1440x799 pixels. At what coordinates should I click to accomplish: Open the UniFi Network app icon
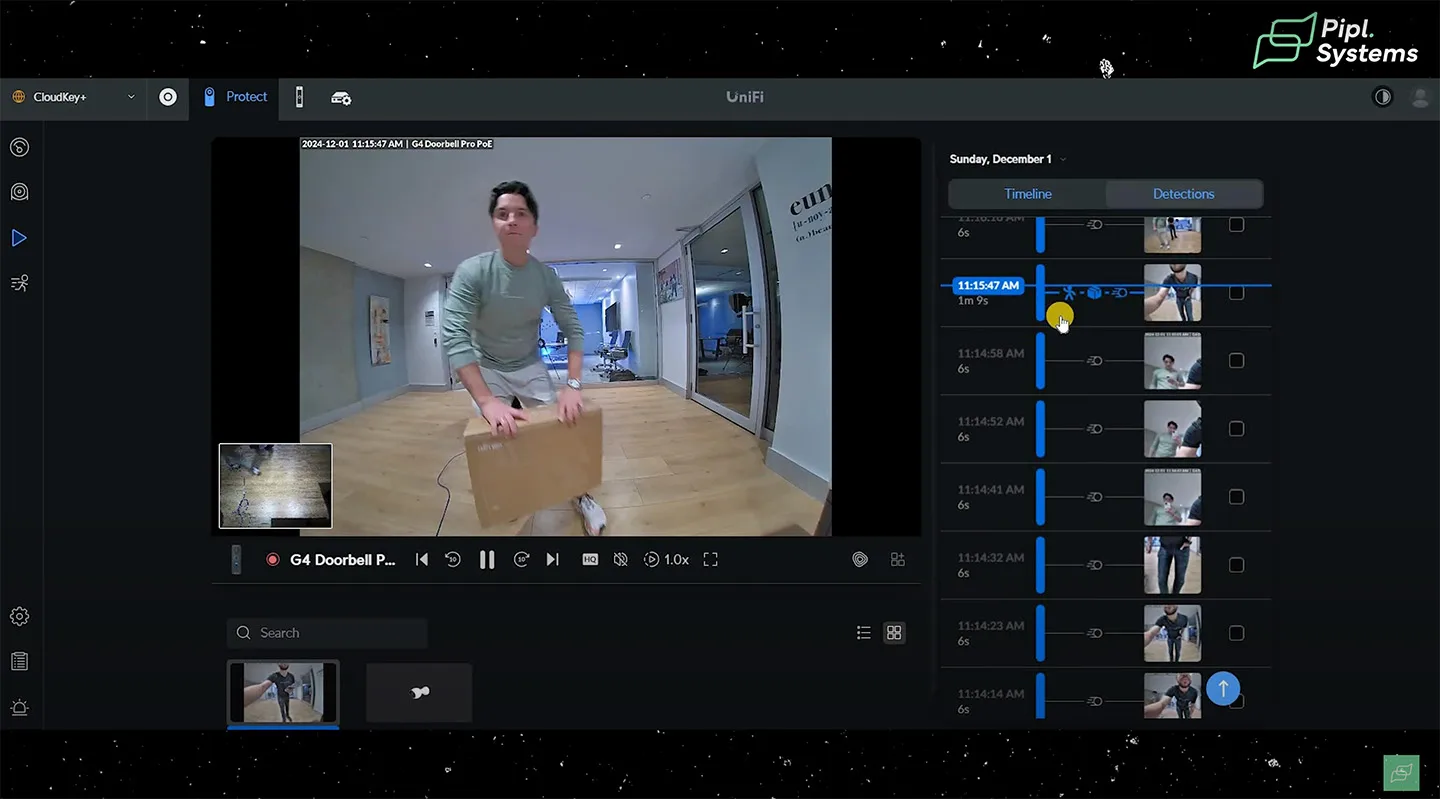click(168, 97)
